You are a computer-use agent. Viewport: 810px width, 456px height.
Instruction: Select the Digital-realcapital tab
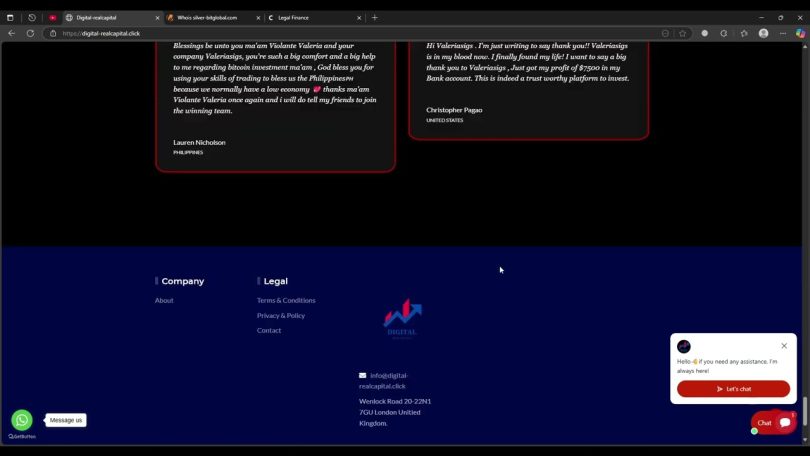click(112, 18)
